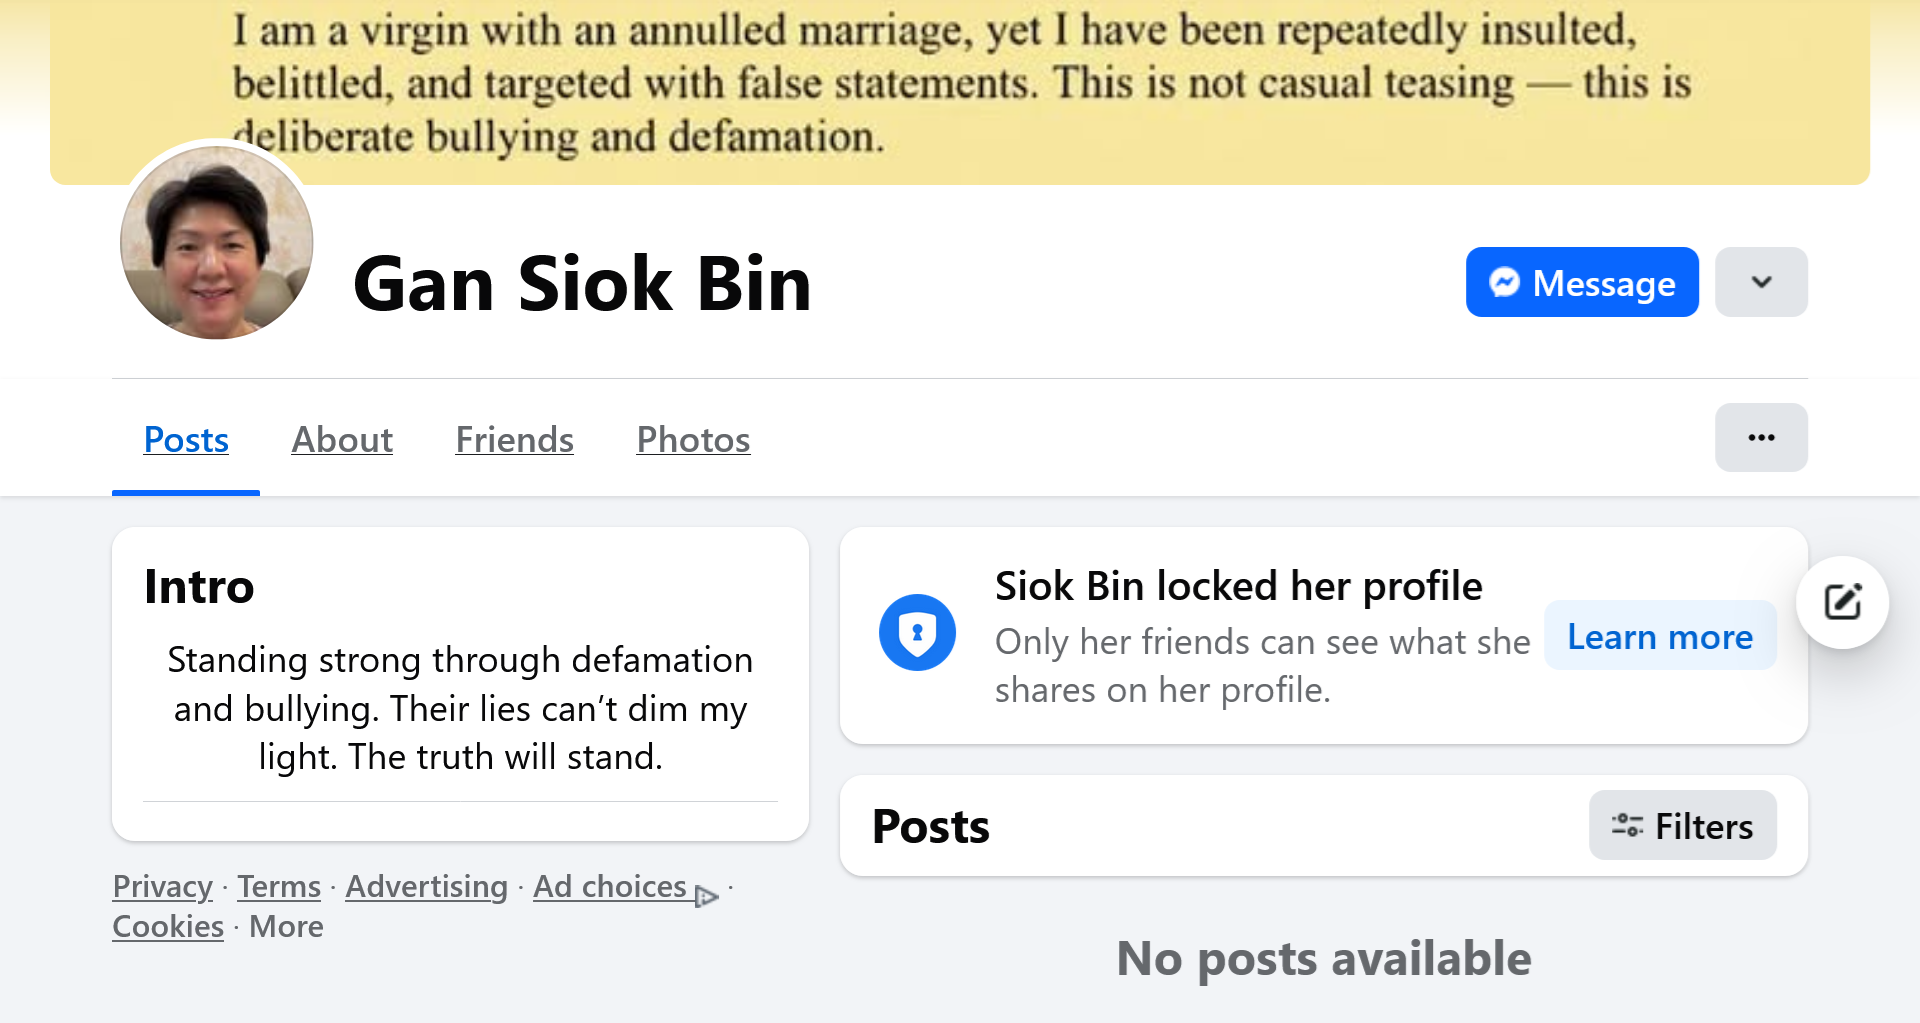Click the Ad choices triangle icon
1920x1023 pixels.
click(x=707, y=896)
